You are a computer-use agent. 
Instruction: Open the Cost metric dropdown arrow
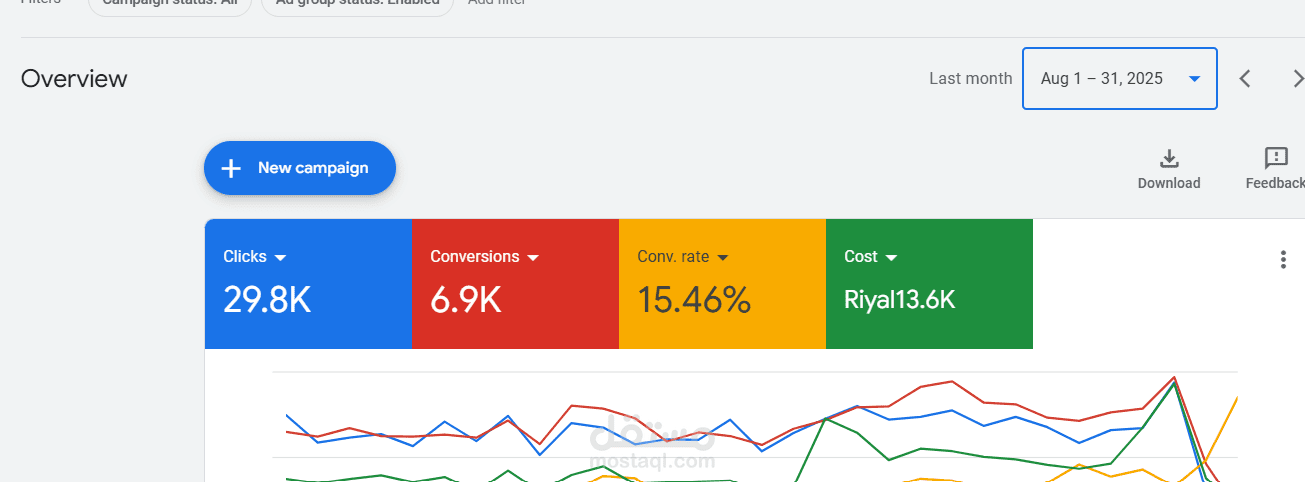[891, 258]
